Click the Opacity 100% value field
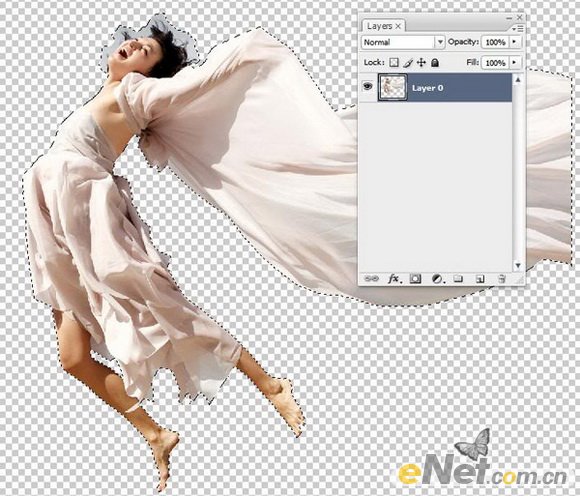Viewport: 580px width, 496px height. pyautogui.click(x=495, y=42)
